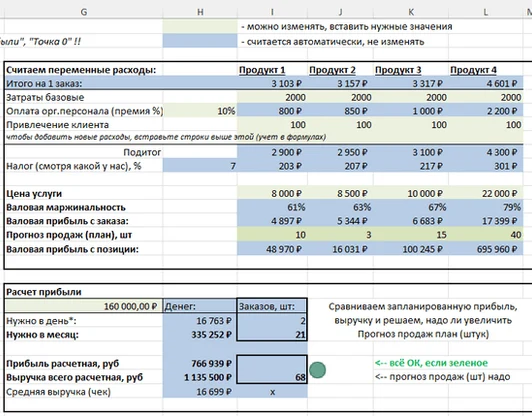Image resolution: width=532 pixels, height=416 pixels.
Task: Select the 22 000 ₽ service price cell
Action: click(486, 193)
